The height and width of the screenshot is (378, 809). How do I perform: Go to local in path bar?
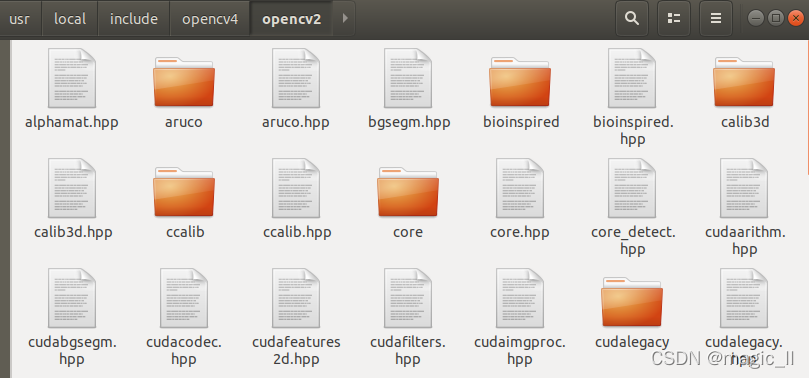pyautogui.click(x=70, y=19)
